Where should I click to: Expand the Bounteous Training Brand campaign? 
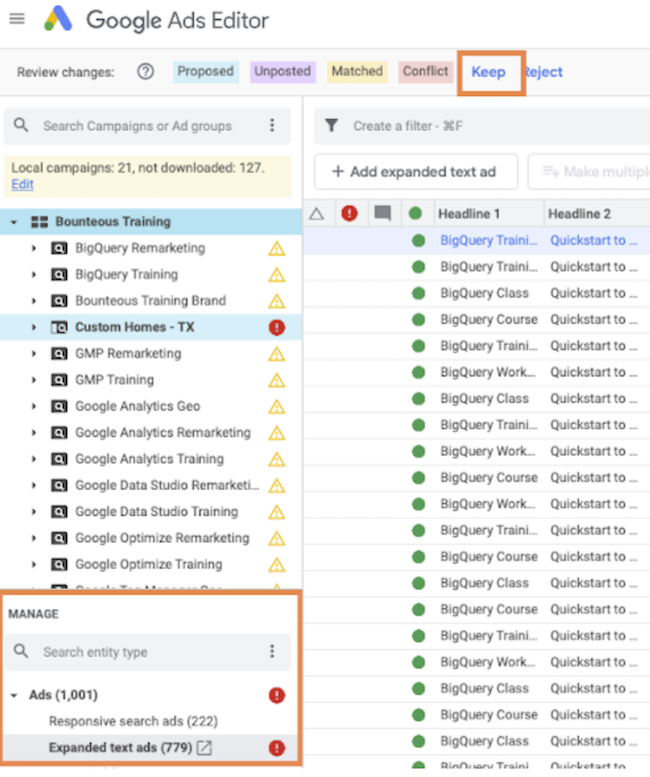tap(34, 301)
